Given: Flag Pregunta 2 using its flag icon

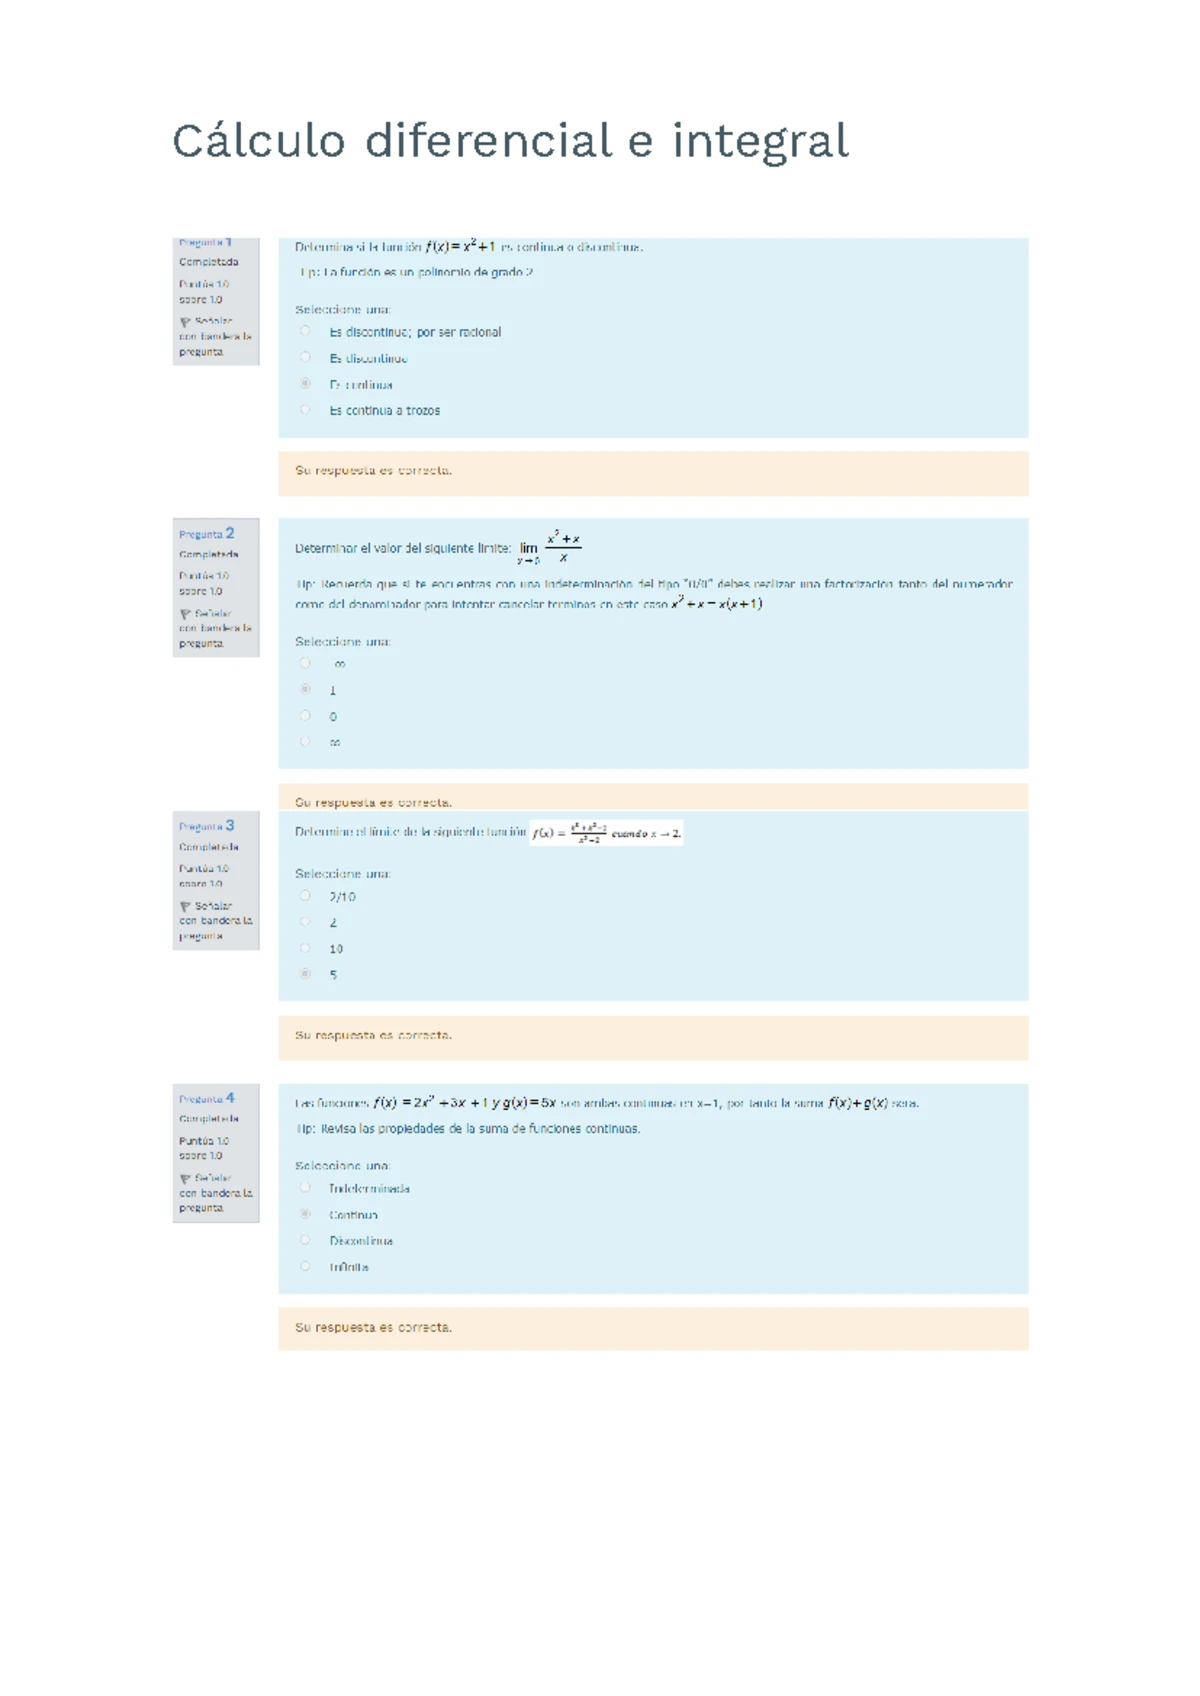Looking at the screenshot, I should [185, 614].
